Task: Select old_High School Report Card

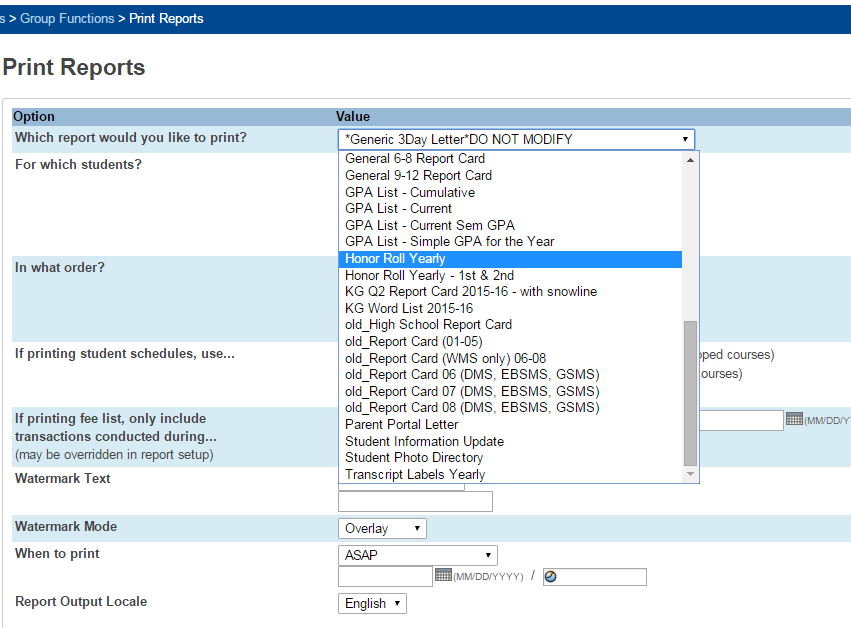Action: click(510, 325)
